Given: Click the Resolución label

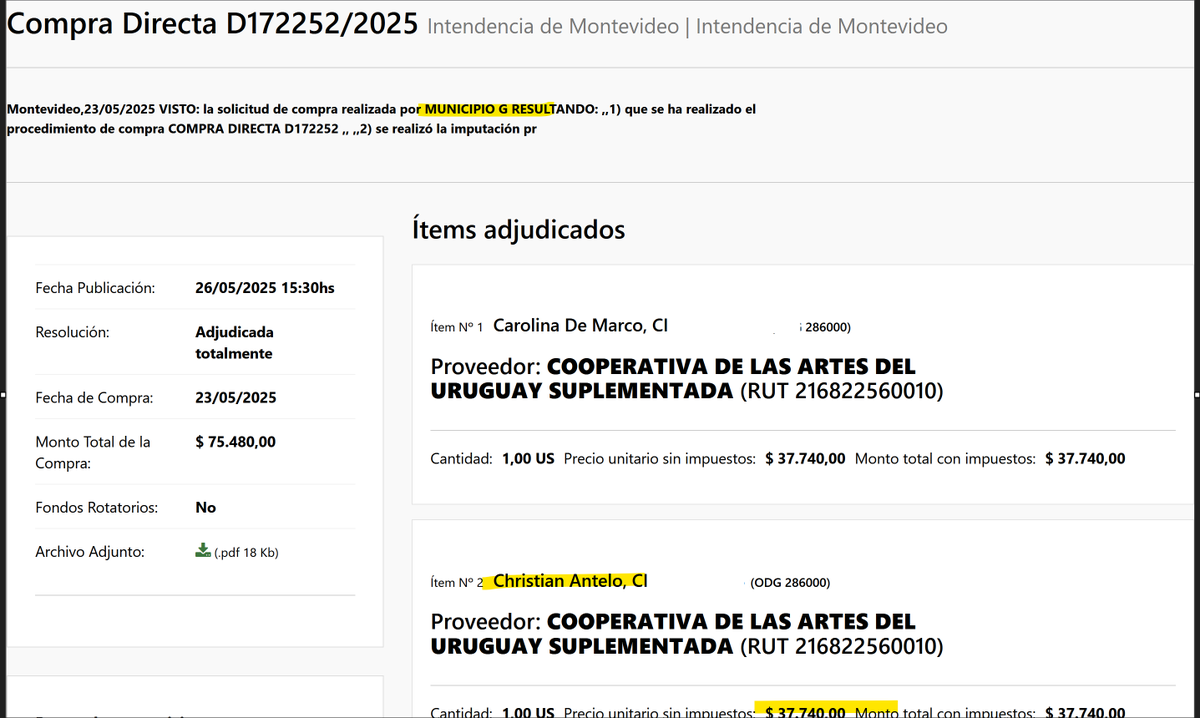Looking at the screenshot, I should point(72,332).
